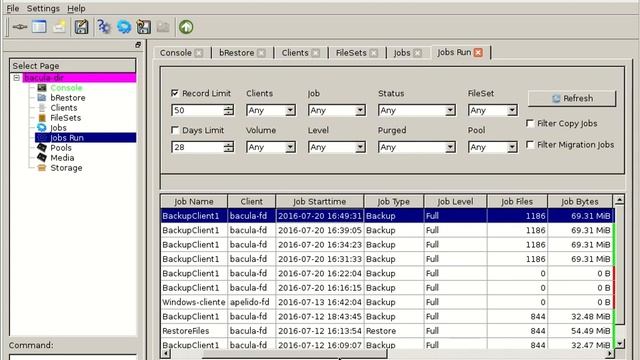Click the Record Limit value field showing 50

198,110
